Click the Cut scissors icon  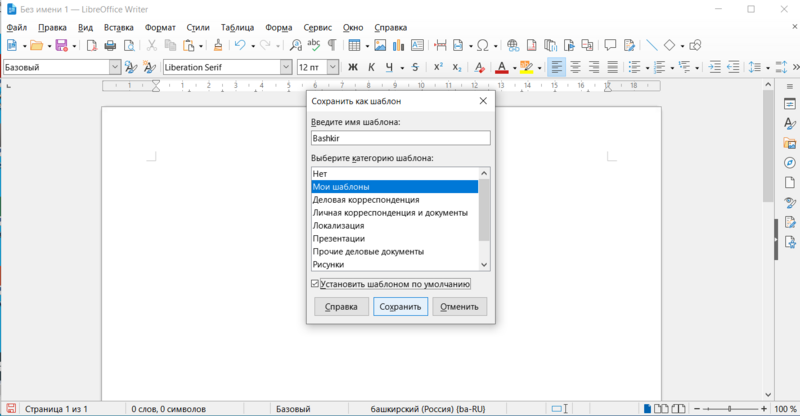(x=152, y=45)
